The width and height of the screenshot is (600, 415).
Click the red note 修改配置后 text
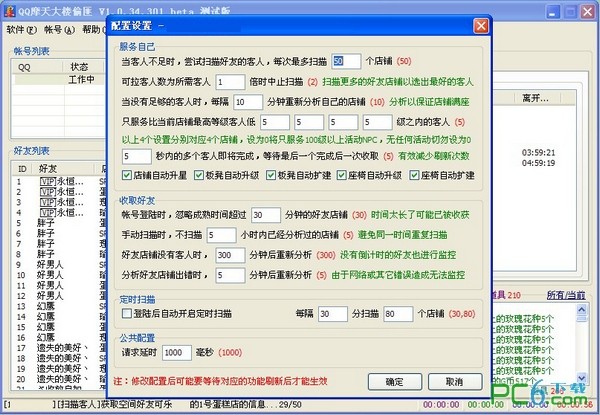220,381
